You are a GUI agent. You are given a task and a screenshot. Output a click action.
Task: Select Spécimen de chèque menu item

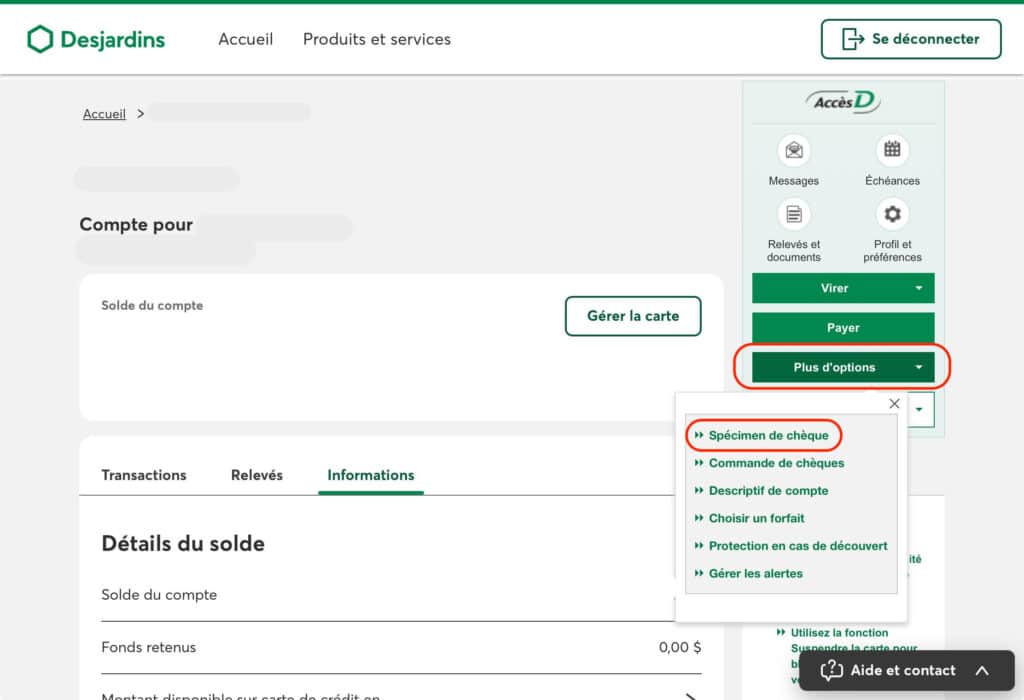tap(768, 436)
